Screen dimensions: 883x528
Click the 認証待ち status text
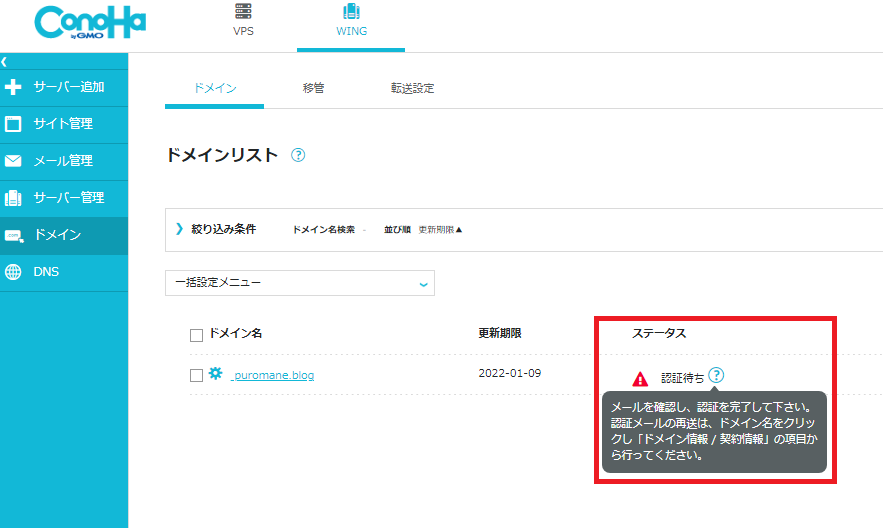pos(682,378)
